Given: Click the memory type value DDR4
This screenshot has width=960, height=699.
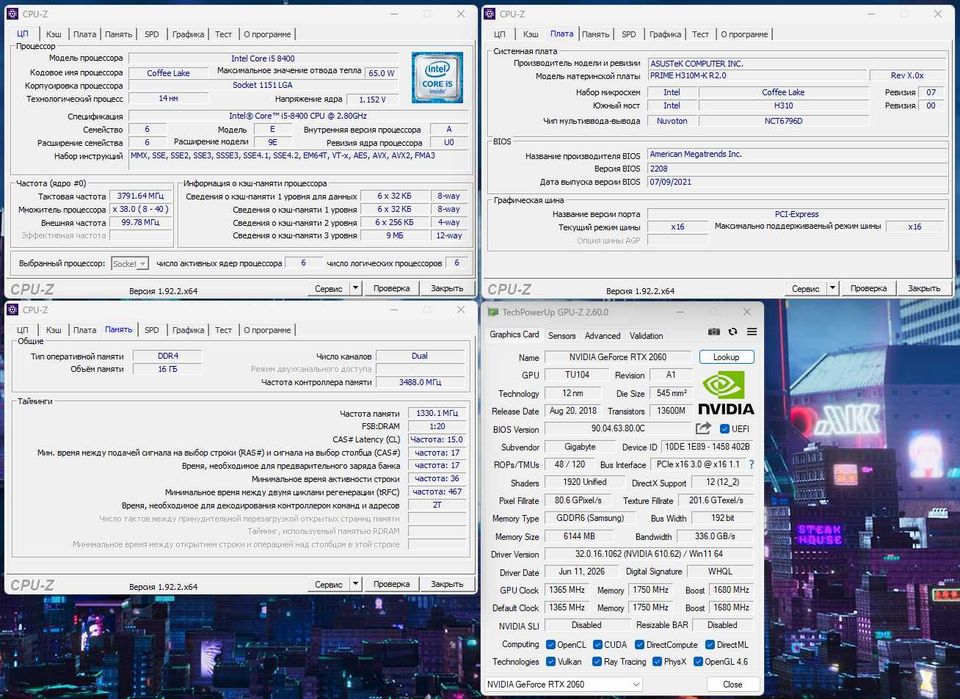Looking at the screenshot, I should (x=168, y=356).
